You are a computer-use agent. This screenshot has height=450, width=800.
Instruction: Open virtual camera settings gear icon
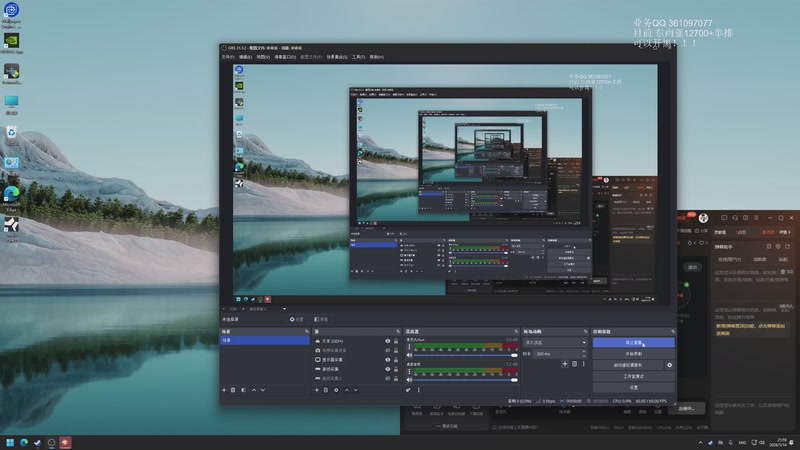[x=669, y=365]
